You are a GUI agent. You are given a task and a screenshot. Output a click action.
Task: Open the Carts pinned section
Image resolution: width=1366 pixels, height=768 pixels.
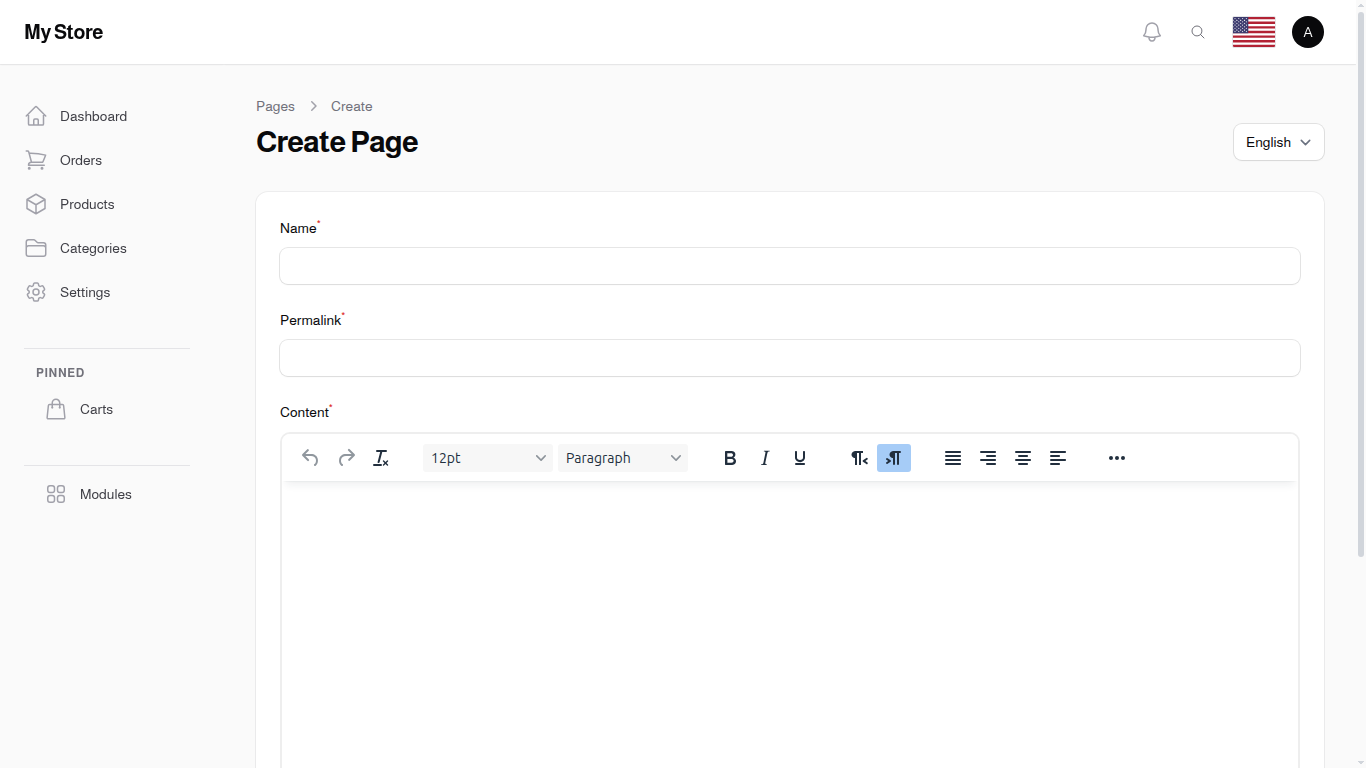[x=96, y=409]
